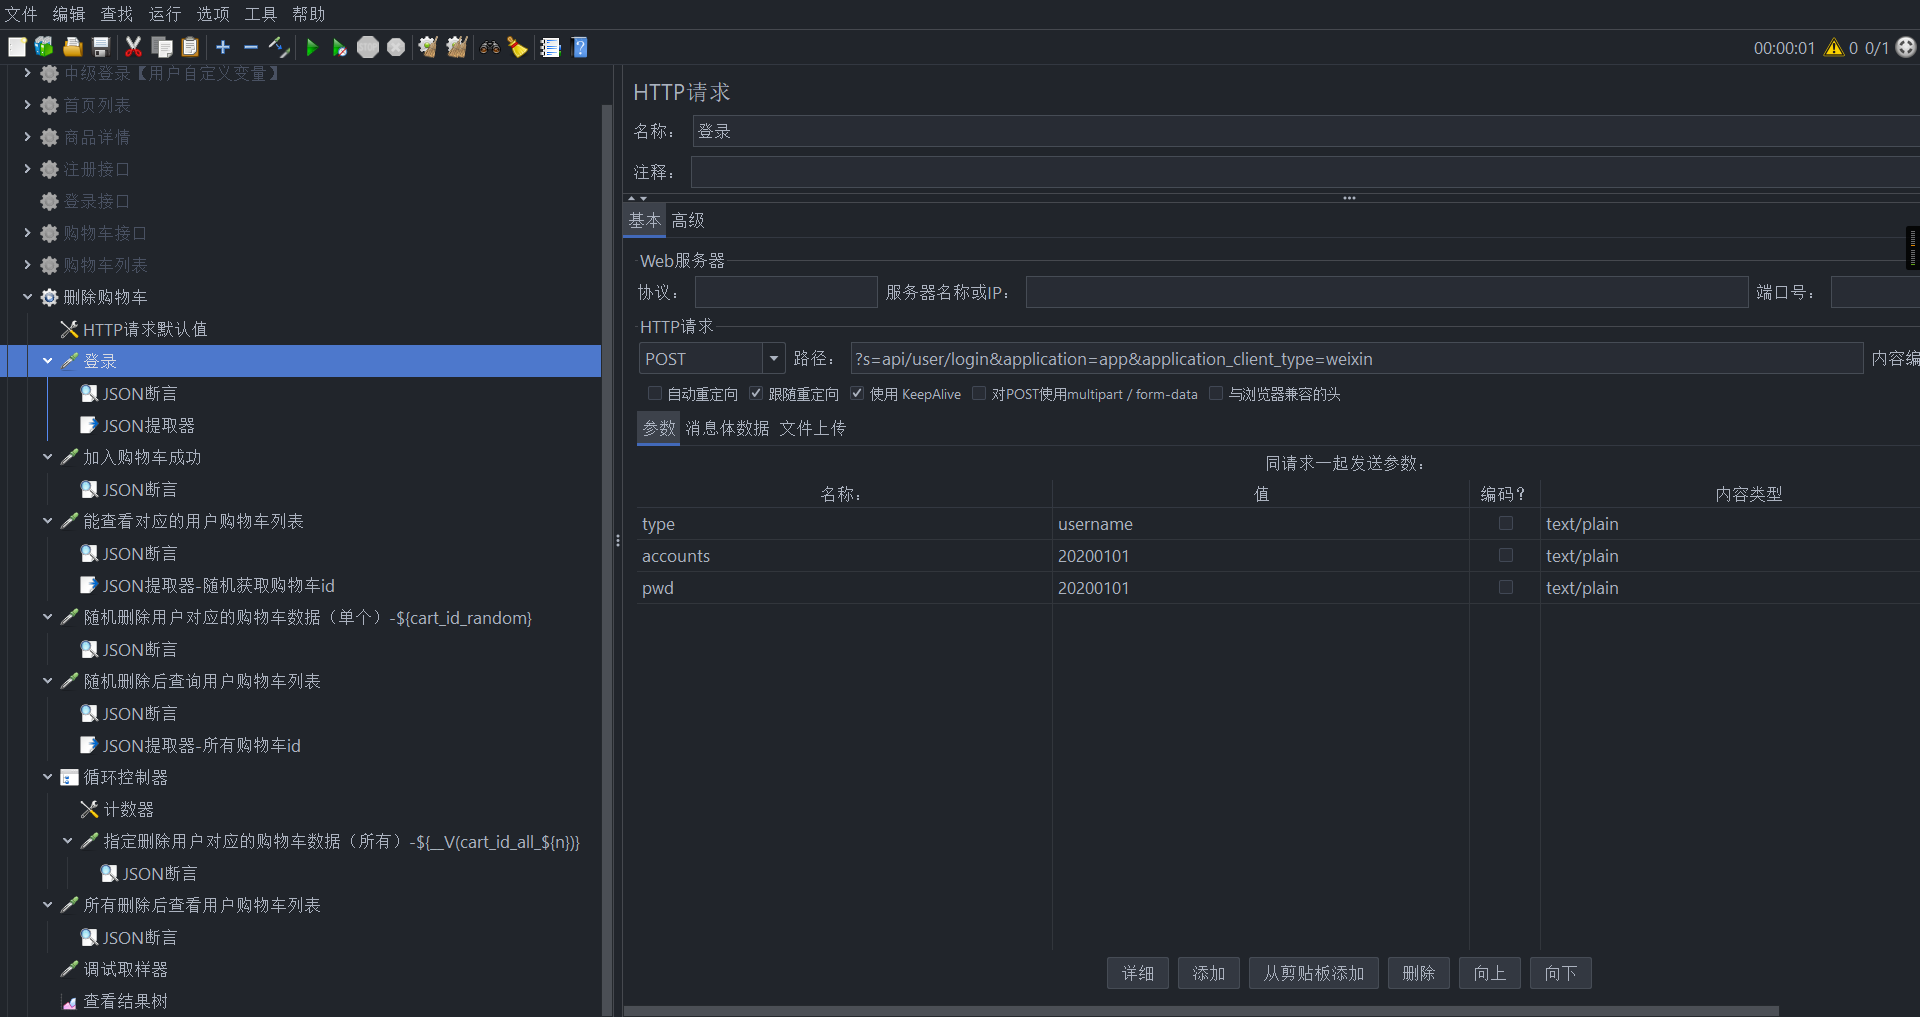The width and height of the screenshot is (1920, 1017).
Task: Click the Clear All double-broom icon
Action: click(x=457, y=47)
